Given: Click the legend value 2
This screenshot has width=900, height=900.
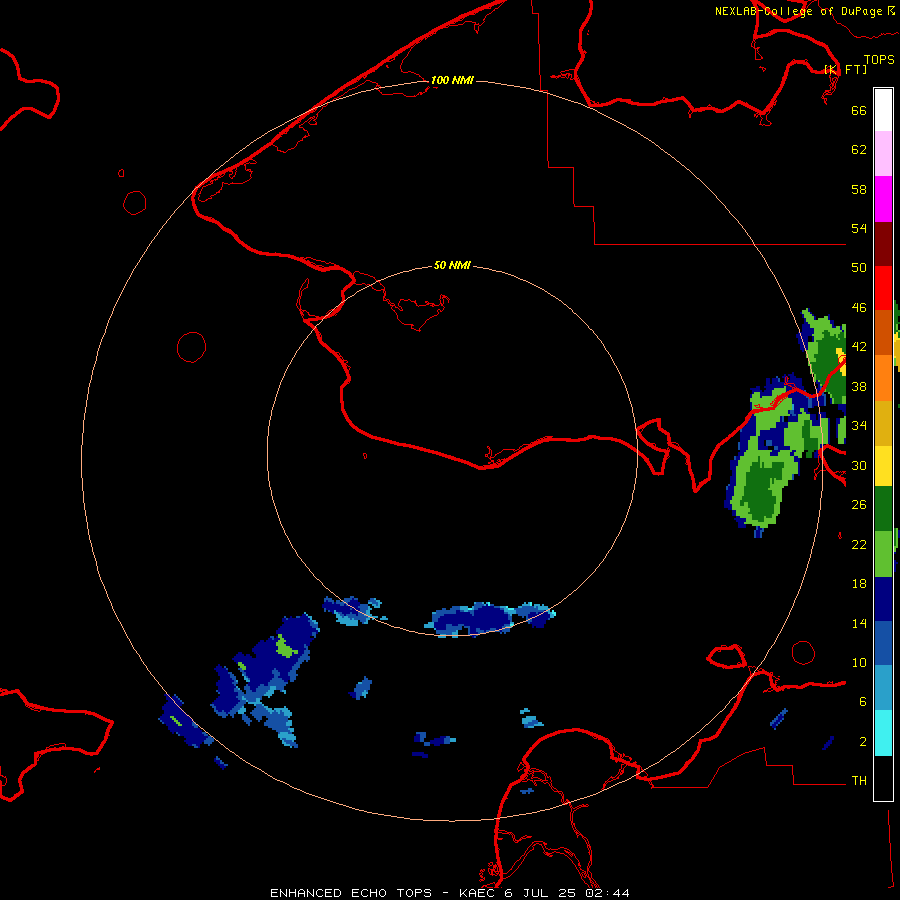Looking at the screenshot, I should 863,742.
